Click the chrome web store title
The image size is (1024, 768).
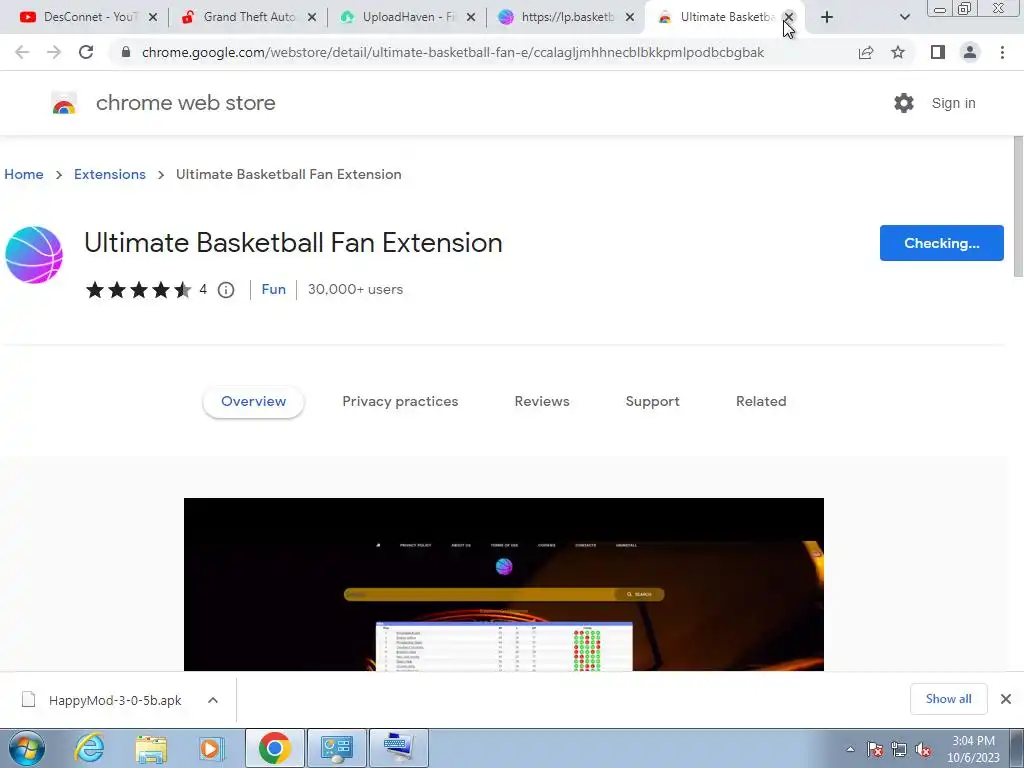(x=185, y=103)
